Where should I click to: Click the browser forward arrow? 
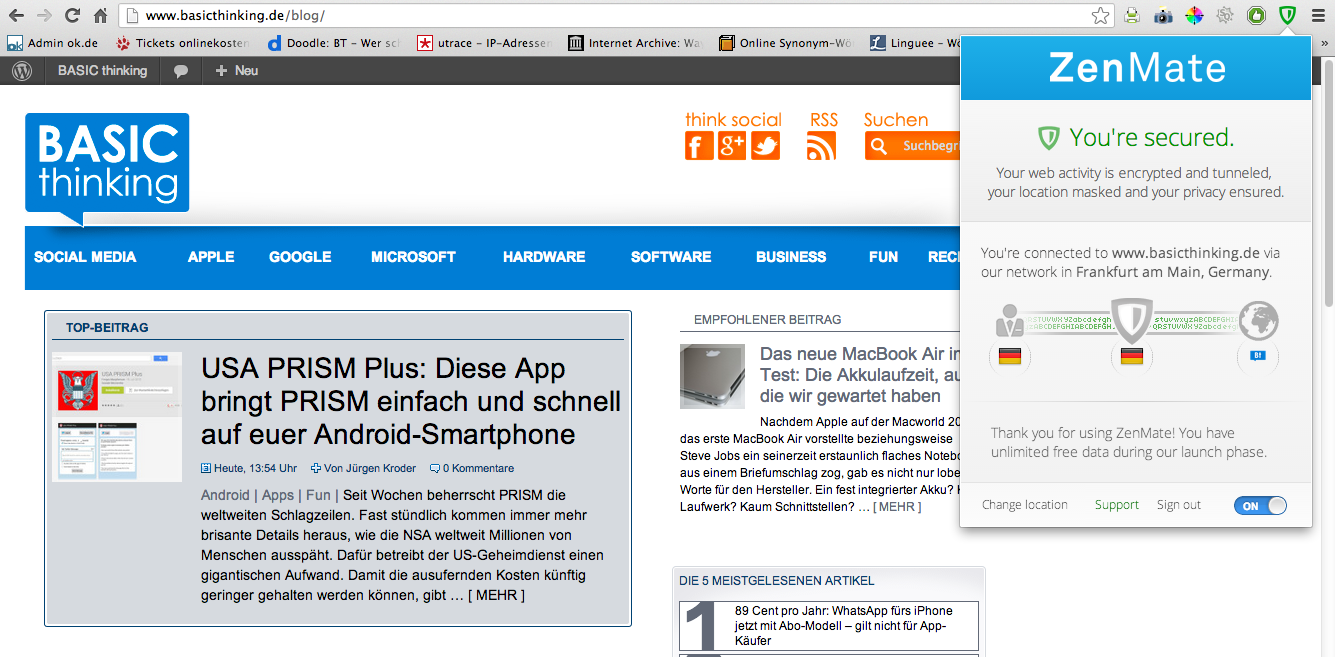[x=45, y=15]
